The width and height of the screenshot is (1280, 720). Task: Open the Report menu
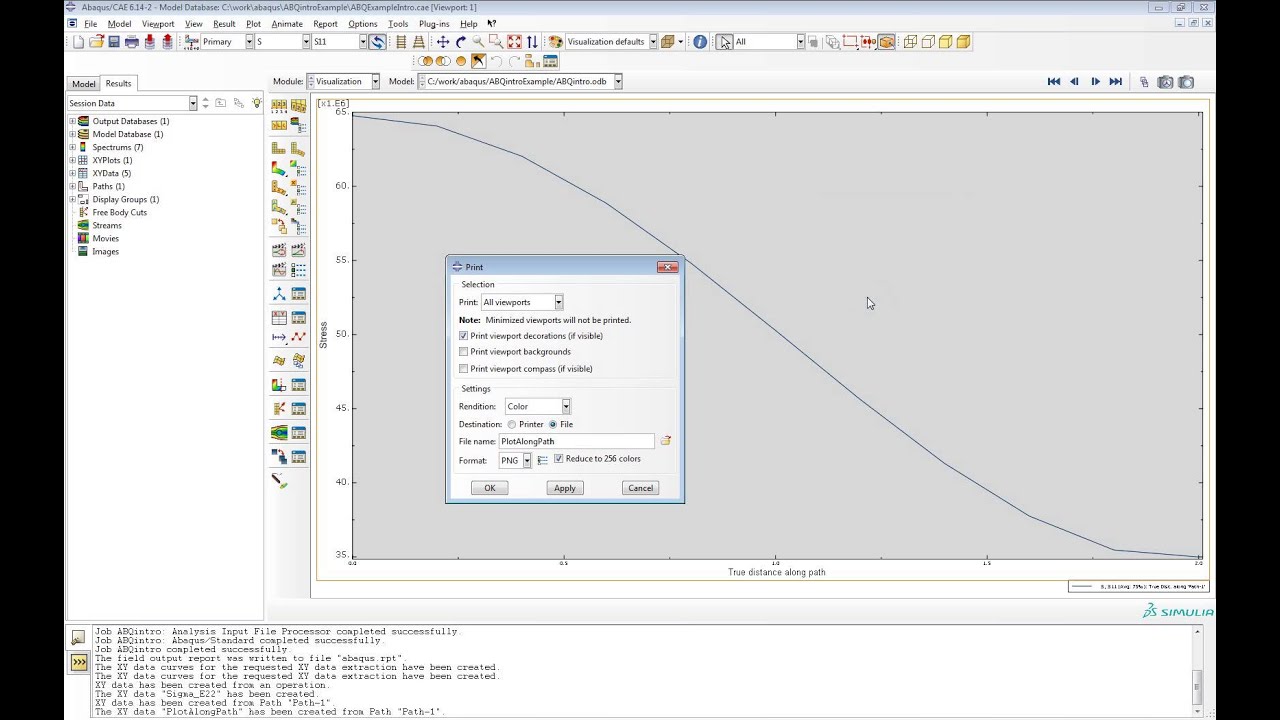pos(325,24)
